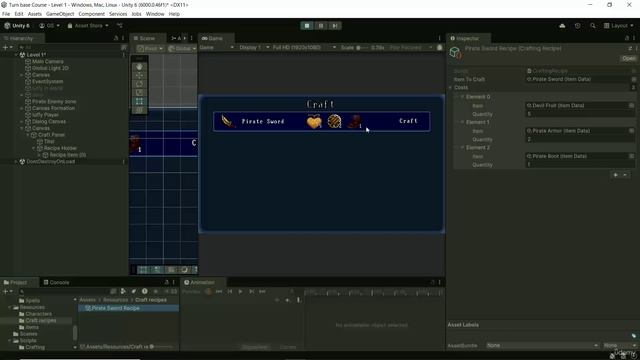
Task: Collapse Element 0 in Costs
Action: [462, 97]
